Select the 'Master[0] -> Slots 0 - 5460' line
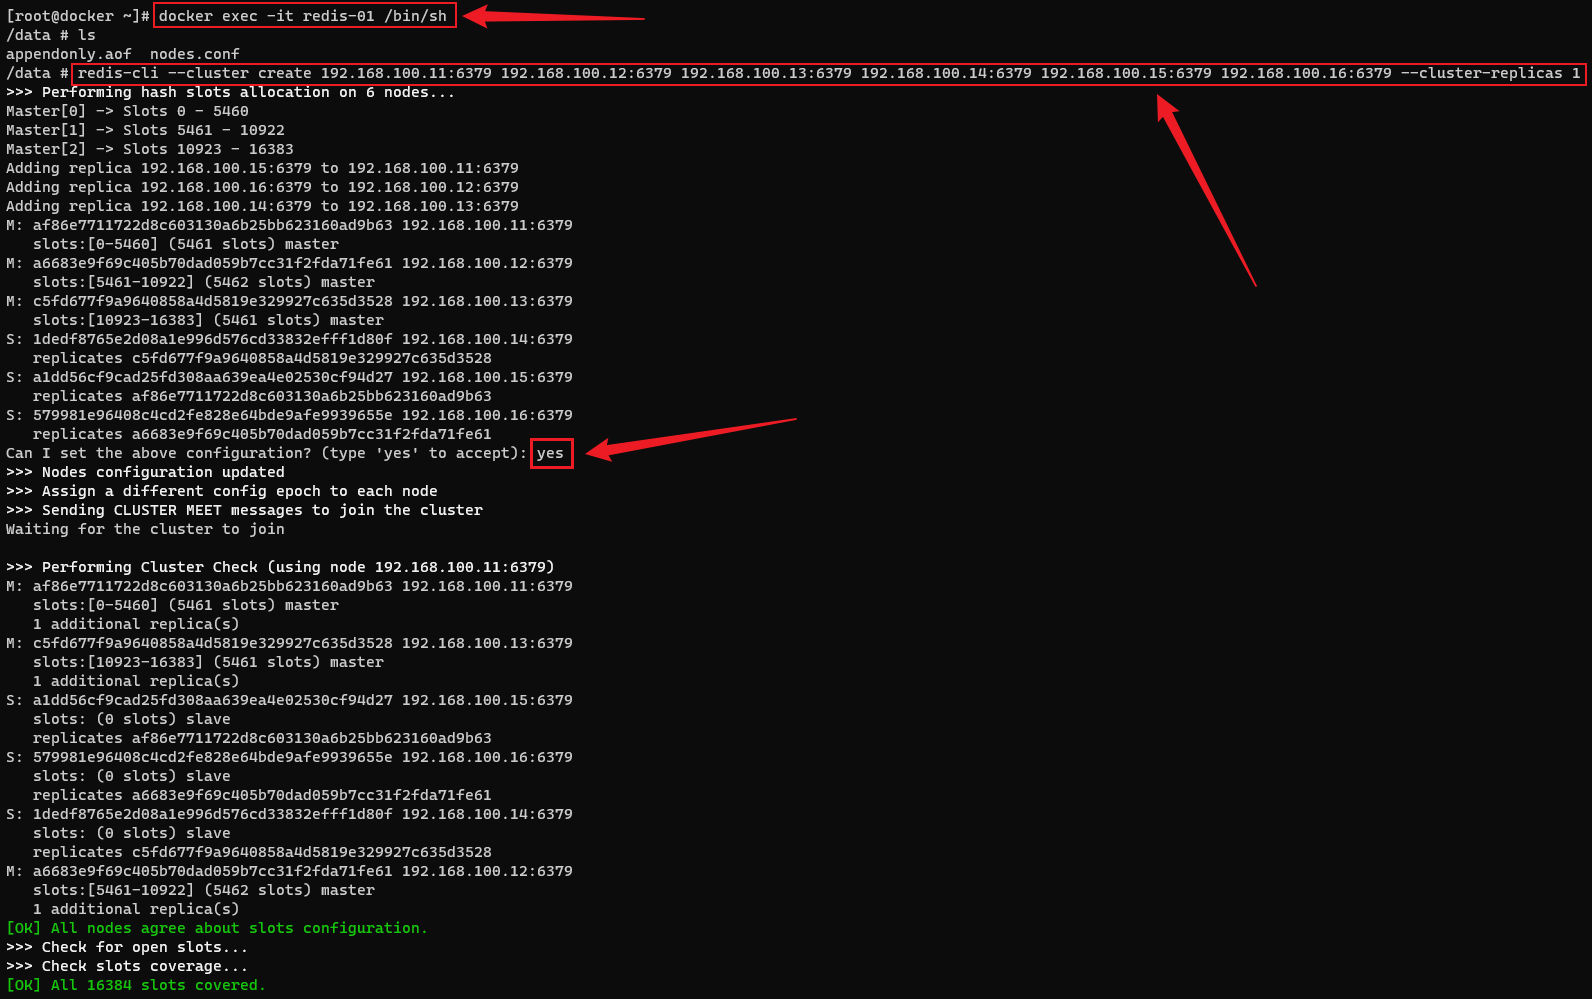 [x=127, y=111]
